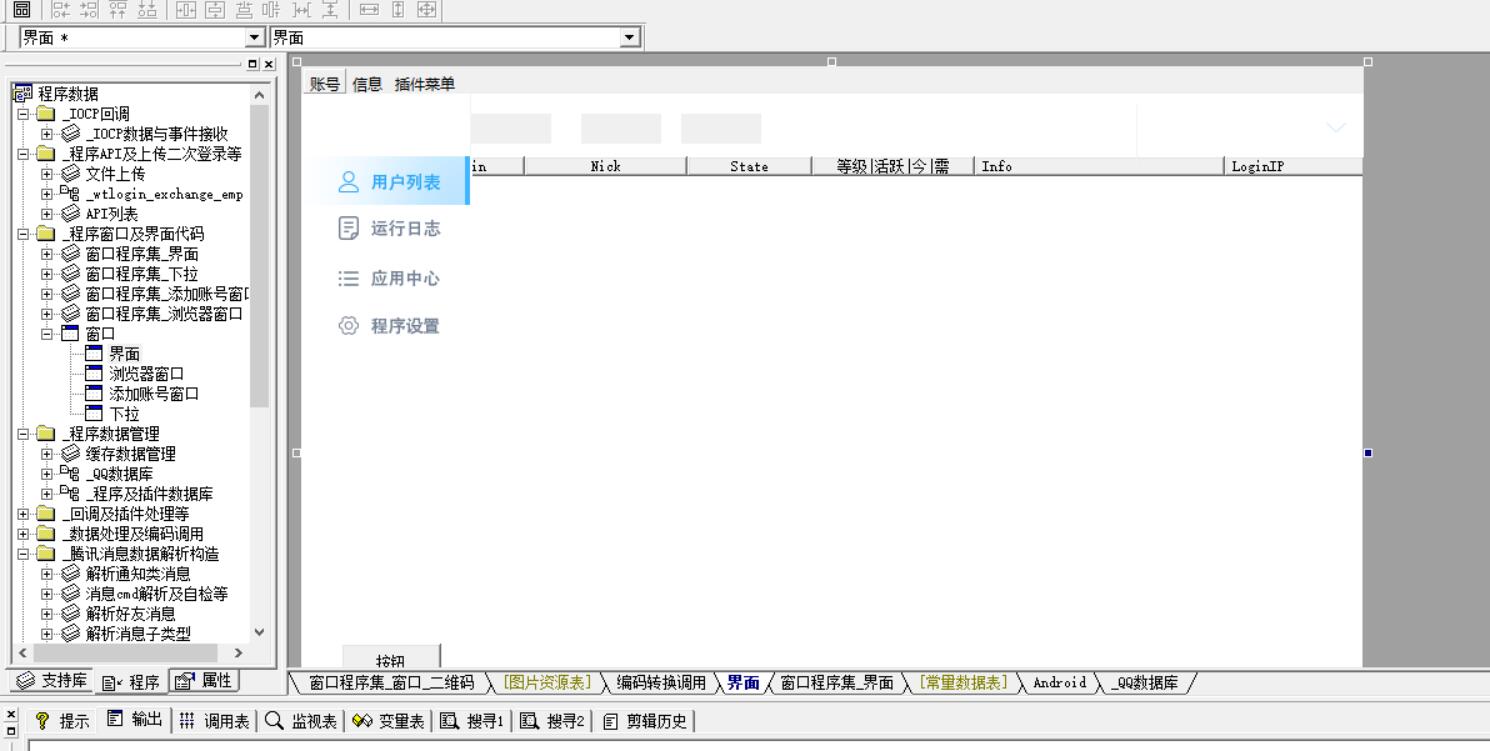This screenshot has height=751, width=1490.
Task: Collapse the _程序API及上传二次登录等 folder
Action: click(x=23, y=154)
